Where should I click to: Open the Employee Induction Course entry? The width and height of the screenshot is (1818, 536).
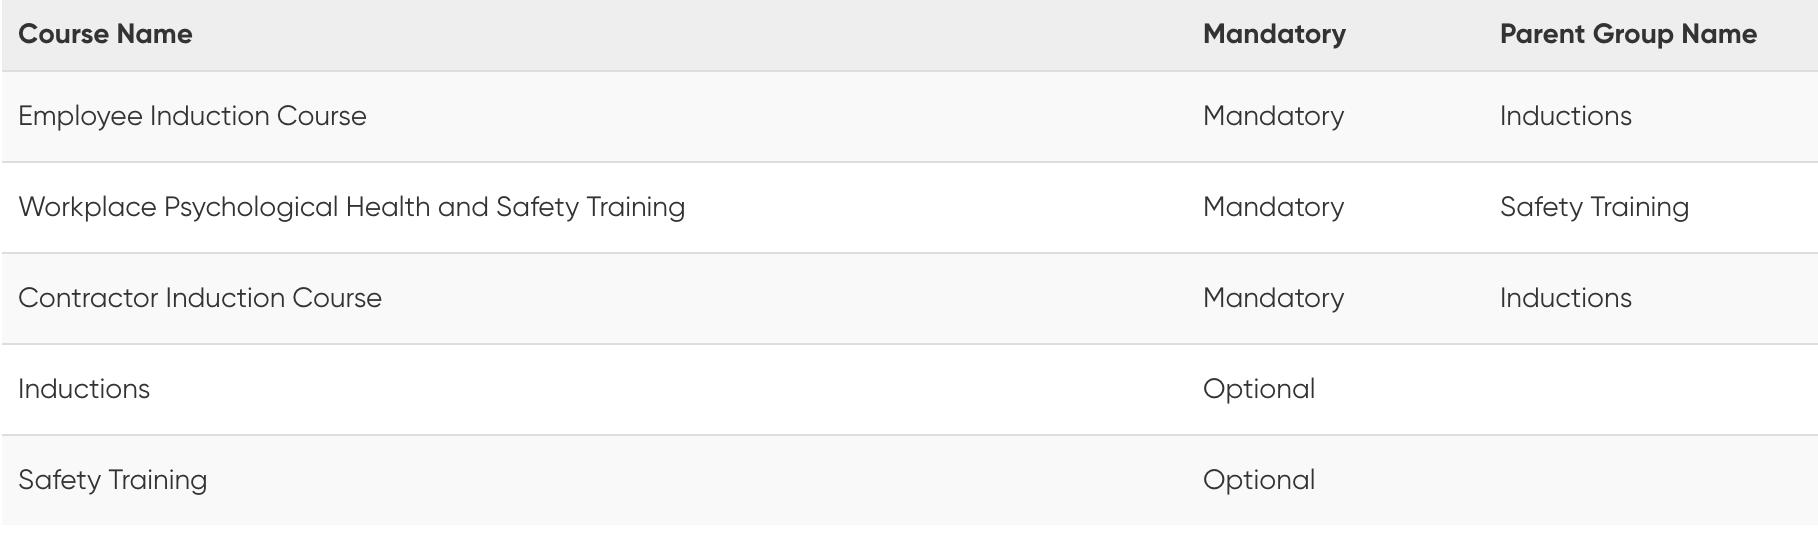pyautogui.click(x=192, y=116)
